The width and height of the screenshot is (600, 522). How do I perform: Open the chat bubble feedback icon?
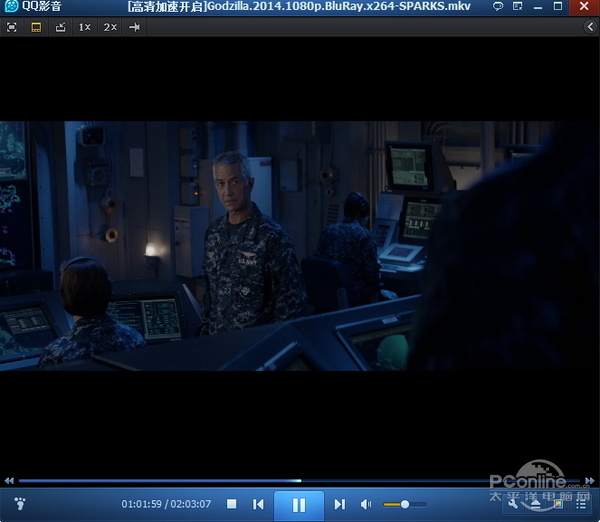coord(497,6)
